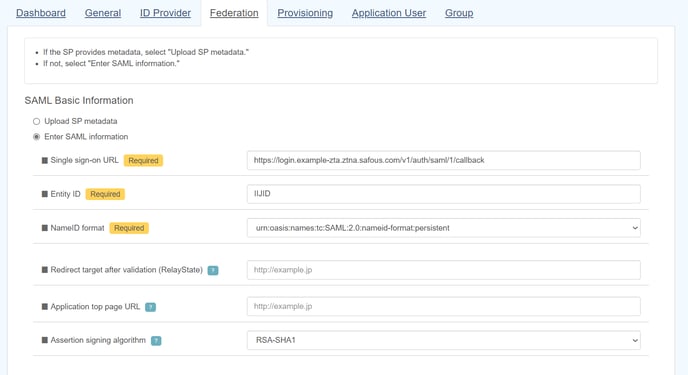
Task: Open the NameID format dropdown
Action: pos(444,228)
